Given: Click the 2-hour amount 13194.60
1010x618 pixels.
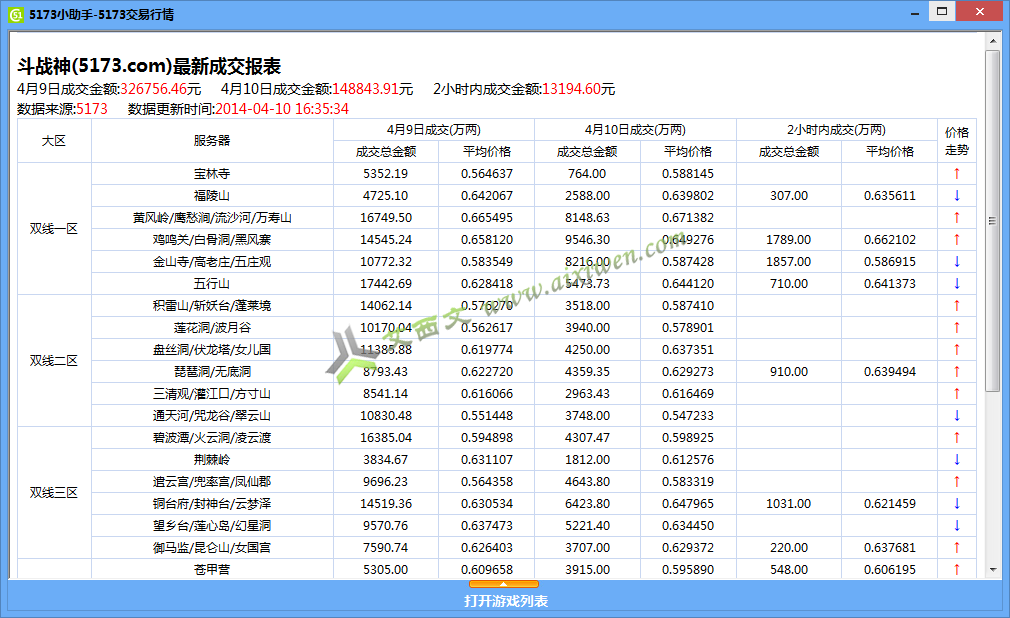Looking at the screenshot, I should click(571, 89).
